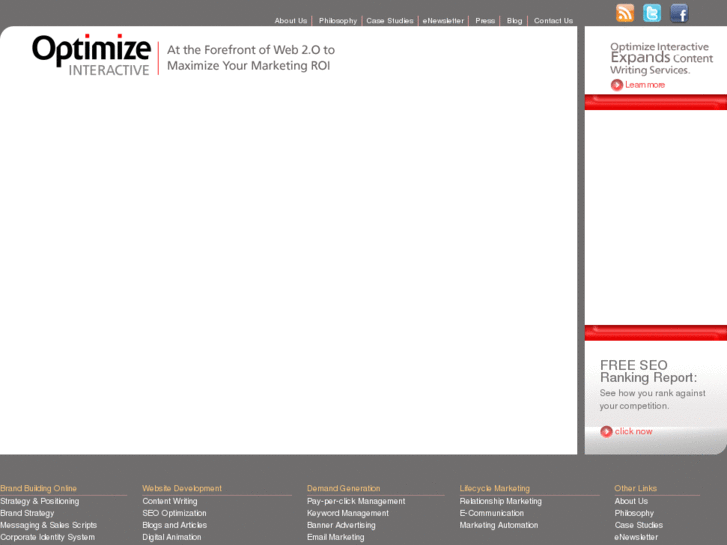Click the 'At the Forefront of Web 2.0' tagline
This screenshot has width=727, height=545.
pos(250,58)
